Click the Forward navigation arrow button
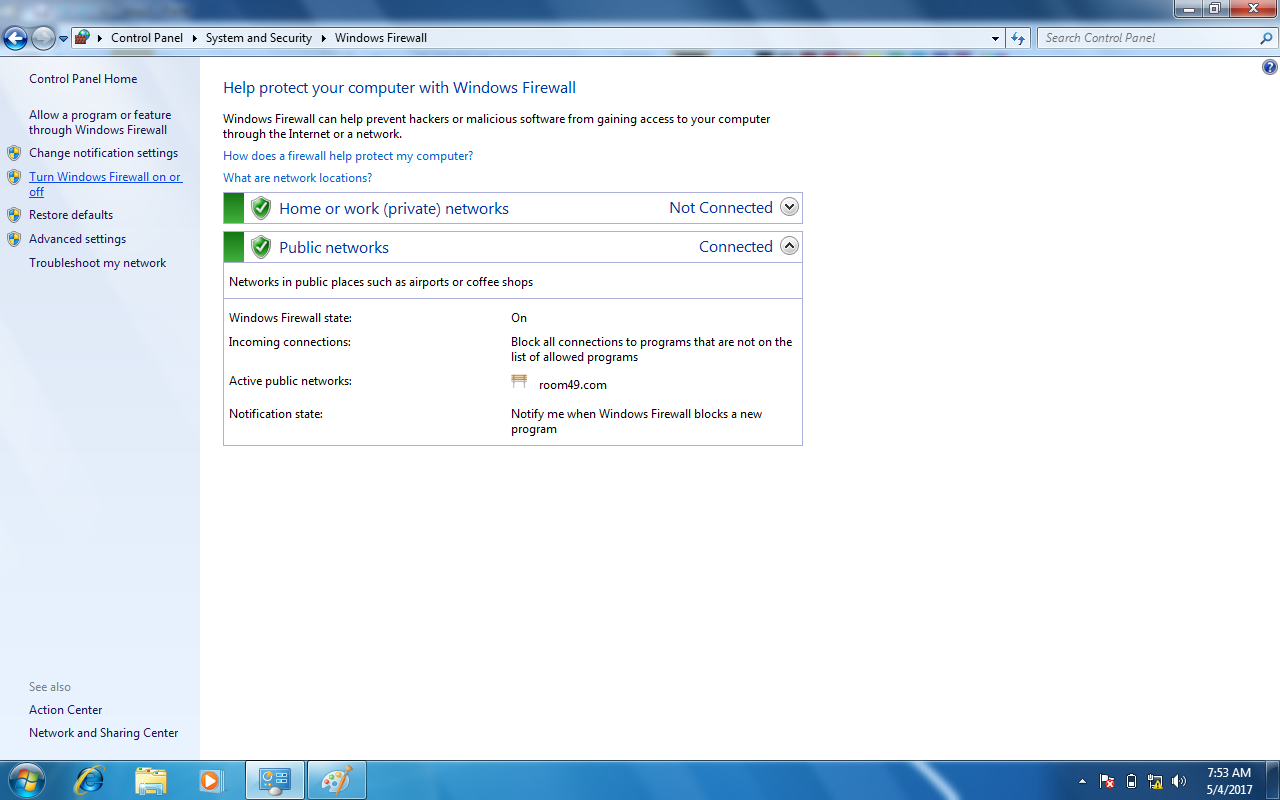The image size is (1280, 800). coord(43,39)
